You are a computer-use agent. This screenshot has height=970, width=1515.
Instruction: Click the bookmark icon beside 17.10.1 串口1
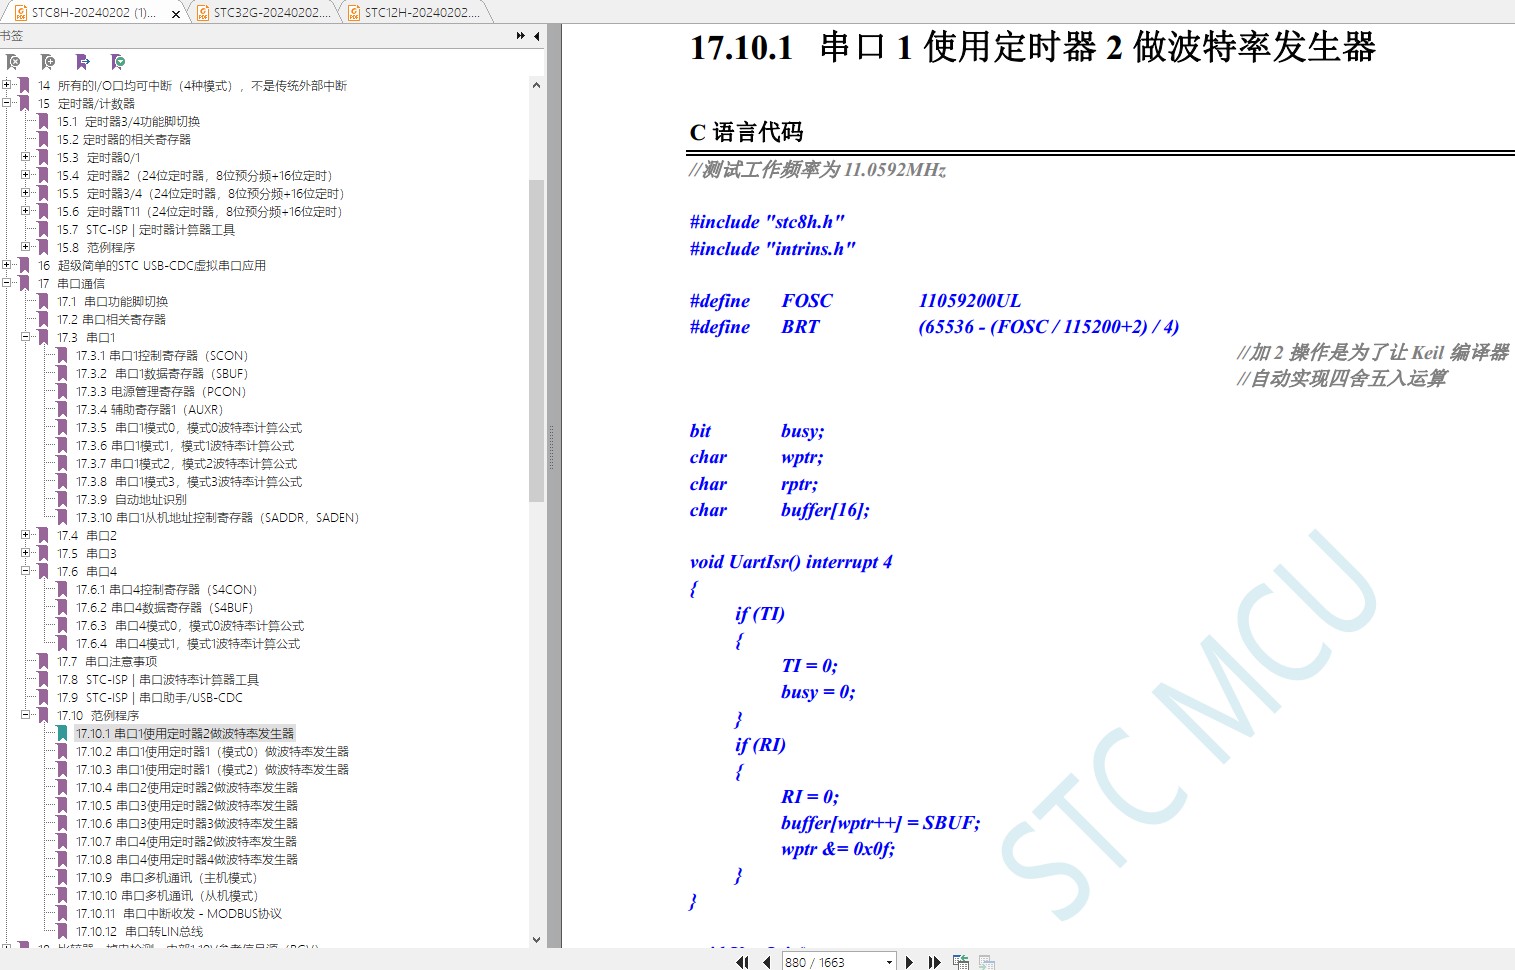coord(62,734)
